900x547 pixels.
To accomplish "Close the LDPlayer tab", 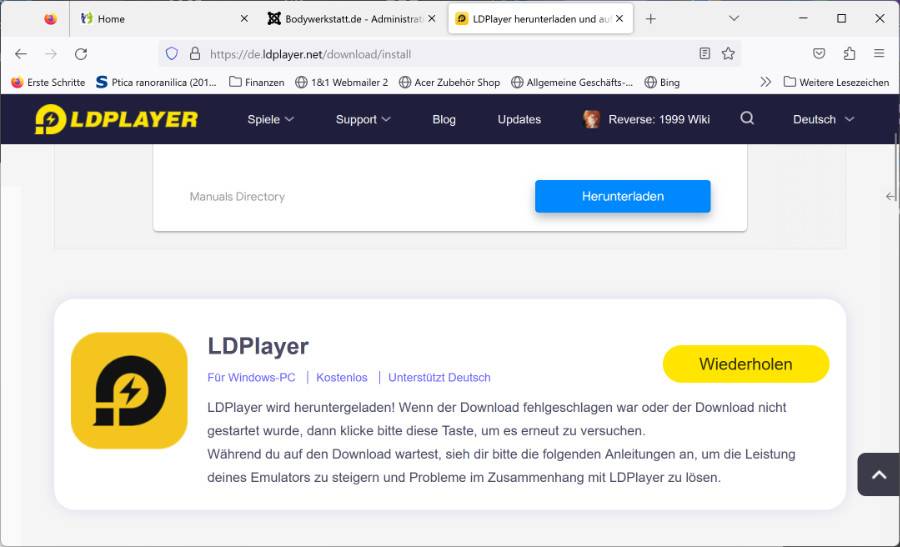I will point(619,19).
